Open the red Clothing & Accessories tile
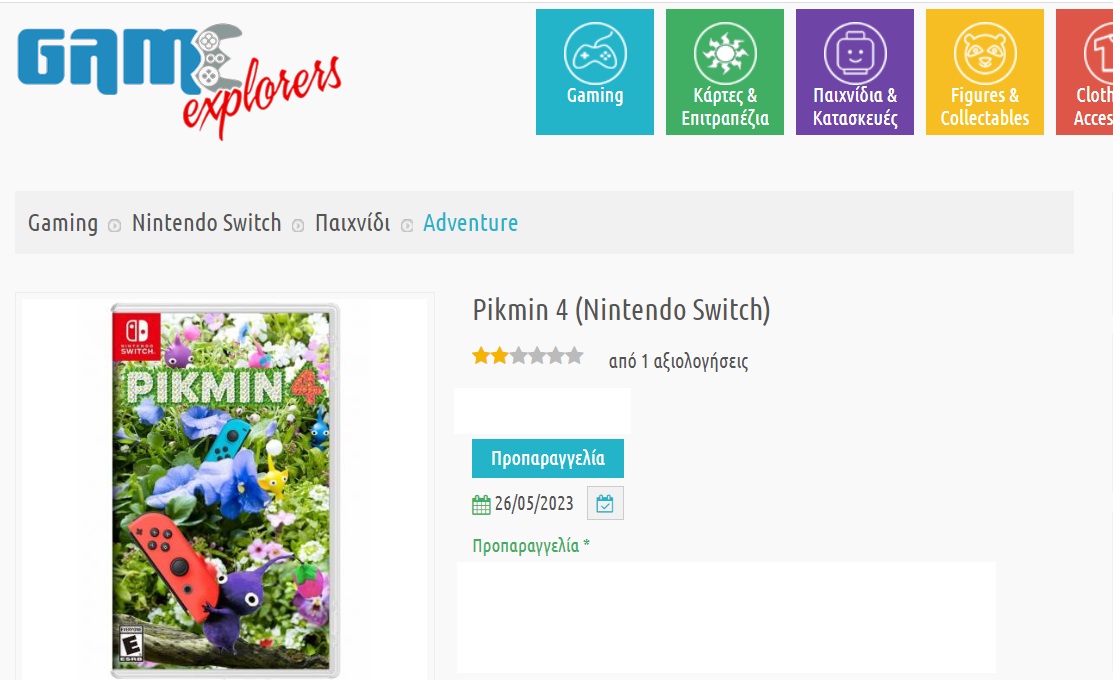This screenshot has width=1113, height=680. click(1085, 72)
